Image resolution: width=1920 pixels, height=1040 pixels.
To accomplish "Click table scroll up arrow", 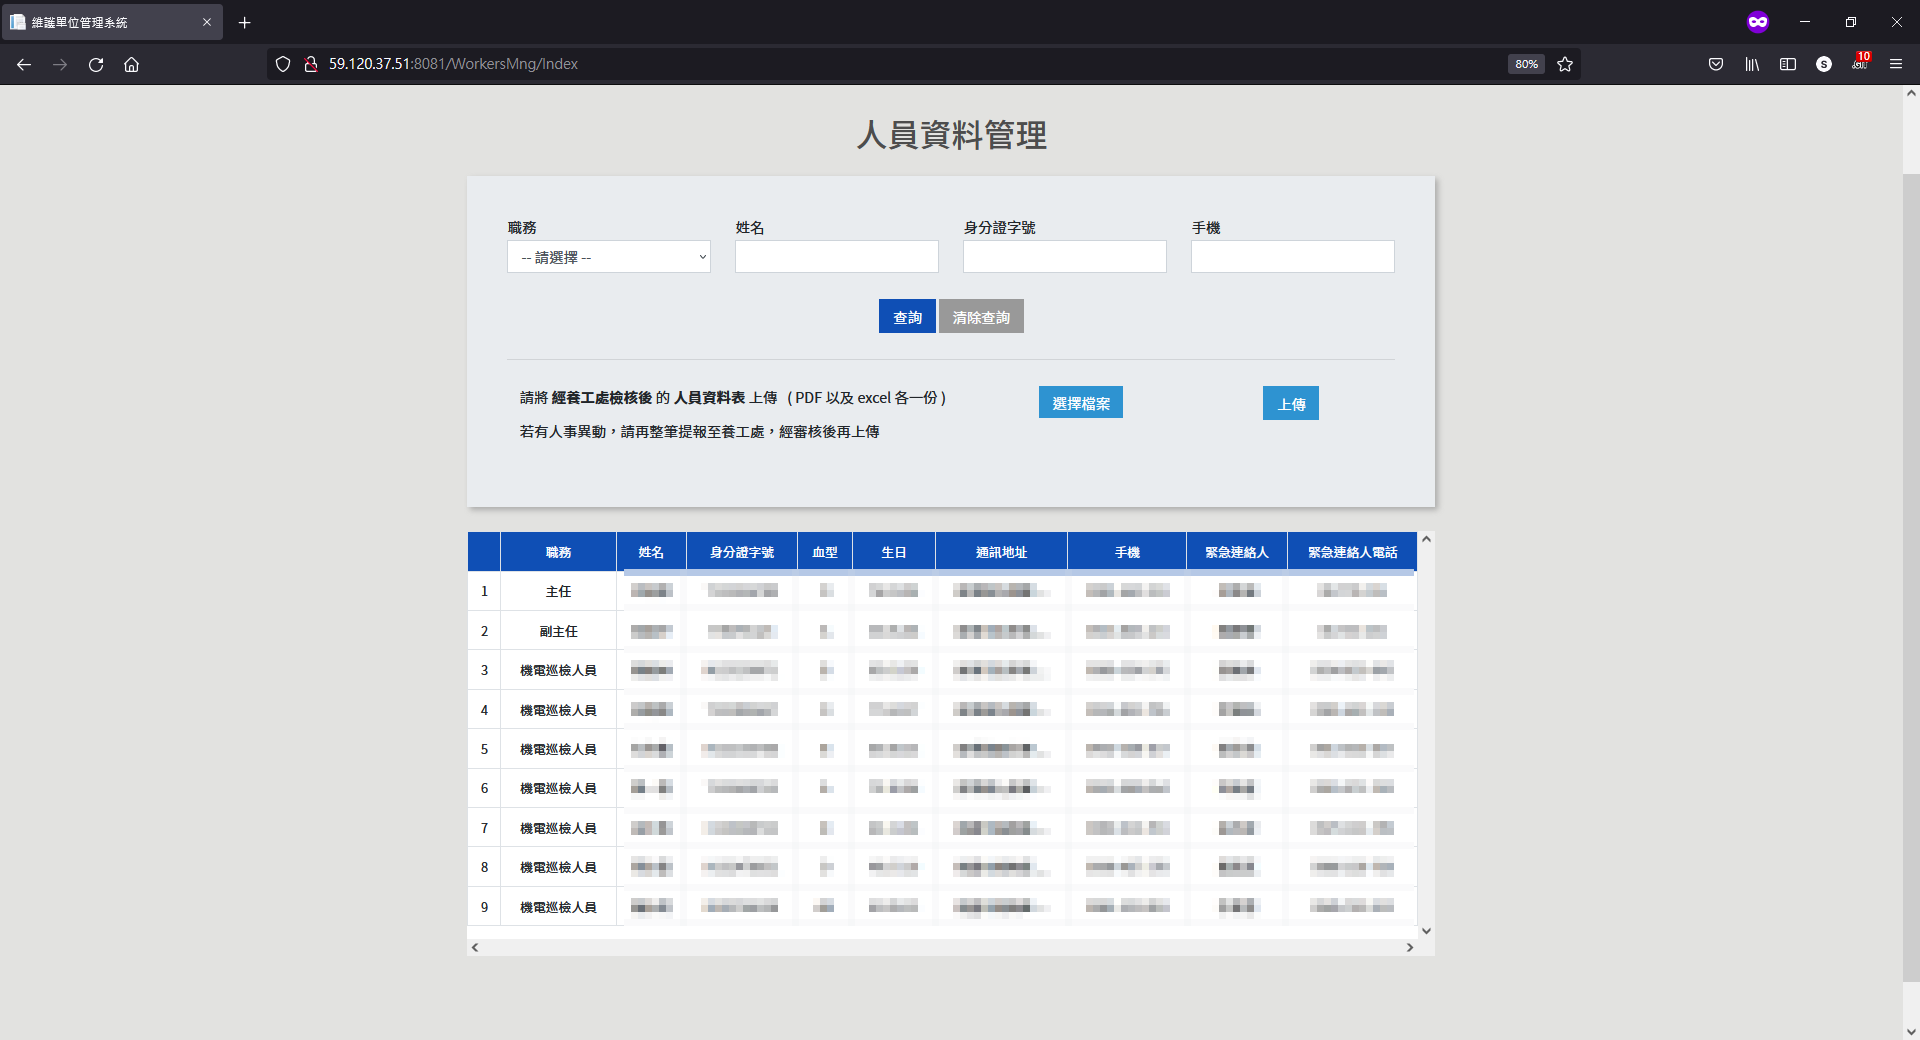I will tap(1426, 539).
